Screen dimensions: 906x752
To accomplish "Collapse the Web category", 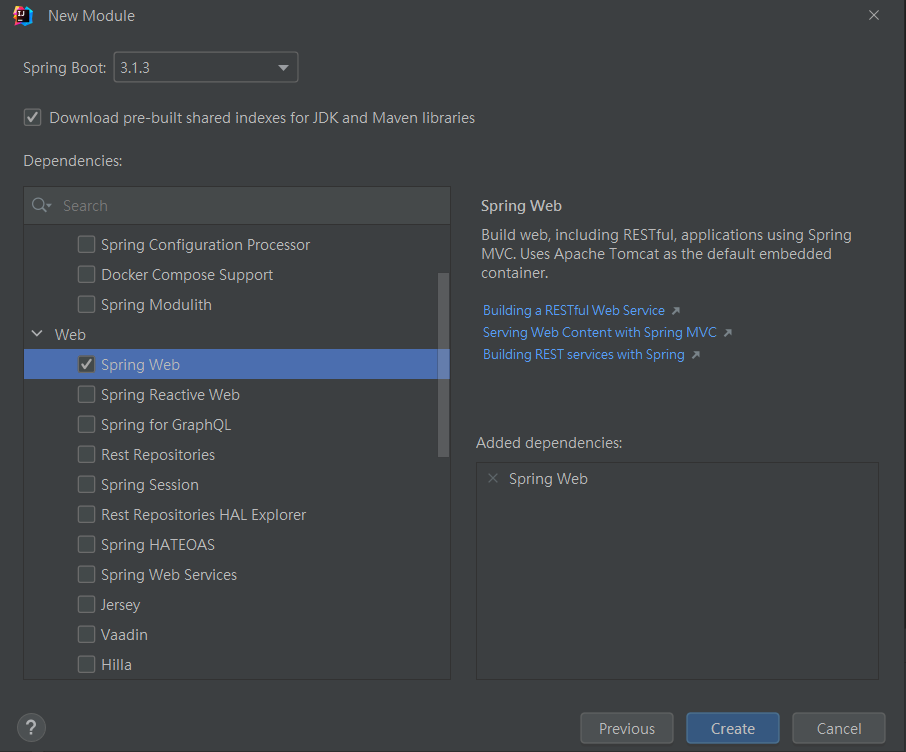I will [x=37, y=334].
